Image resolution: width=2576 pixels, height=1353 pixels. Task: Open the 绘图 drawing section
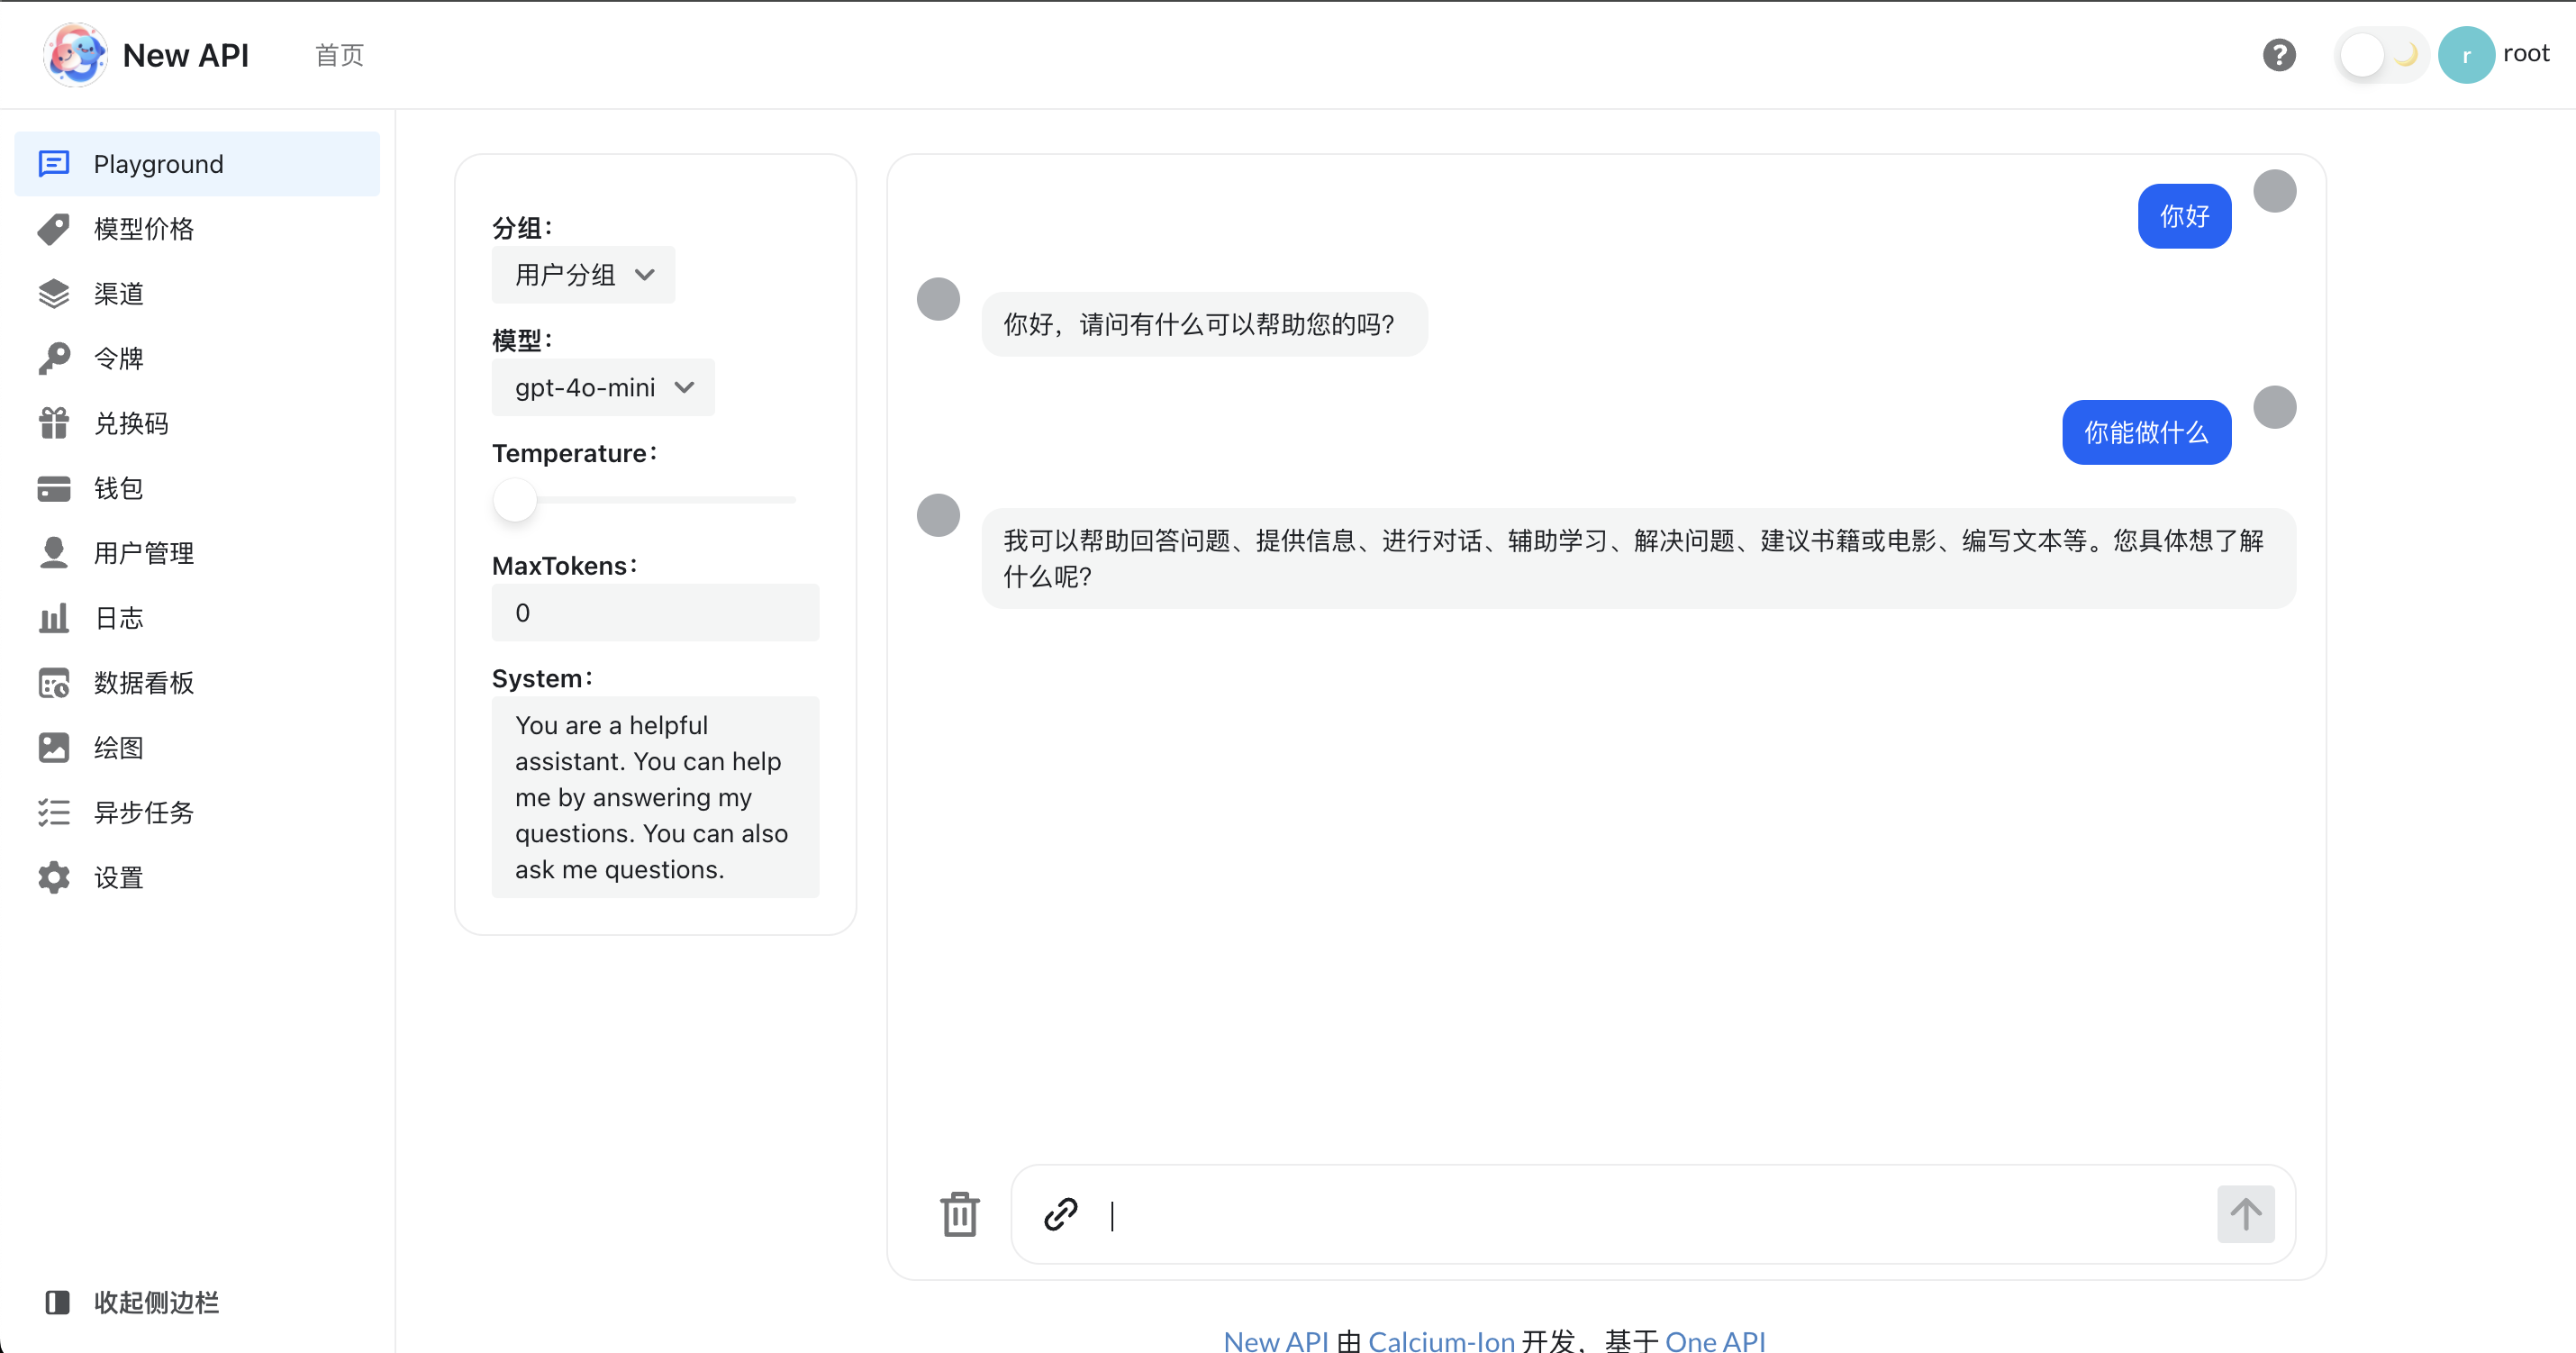click(117, 747)
